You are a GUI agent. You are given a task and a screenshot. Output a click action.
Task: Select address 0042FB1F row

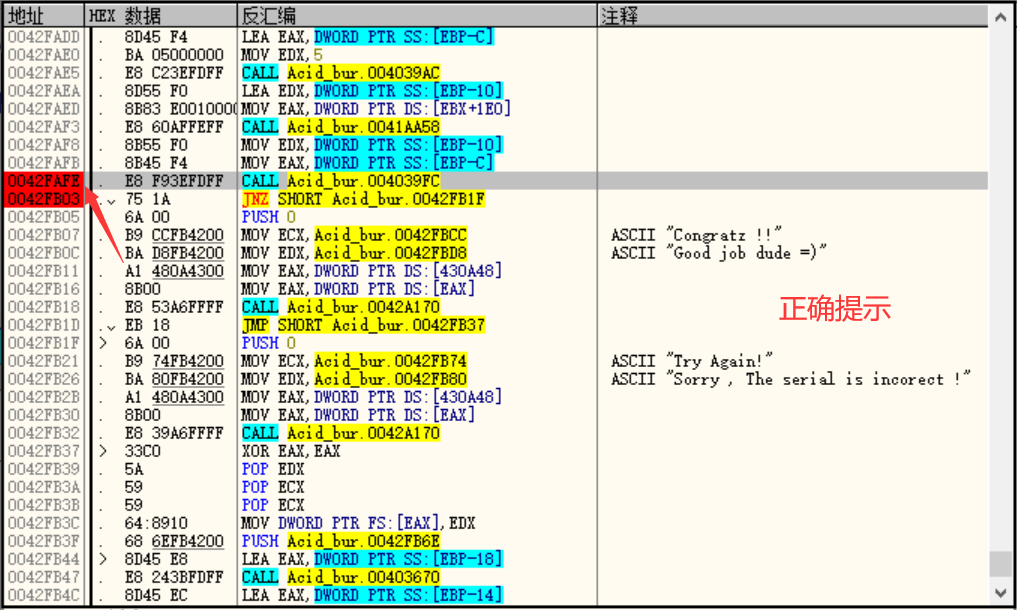tap(43, 343)
